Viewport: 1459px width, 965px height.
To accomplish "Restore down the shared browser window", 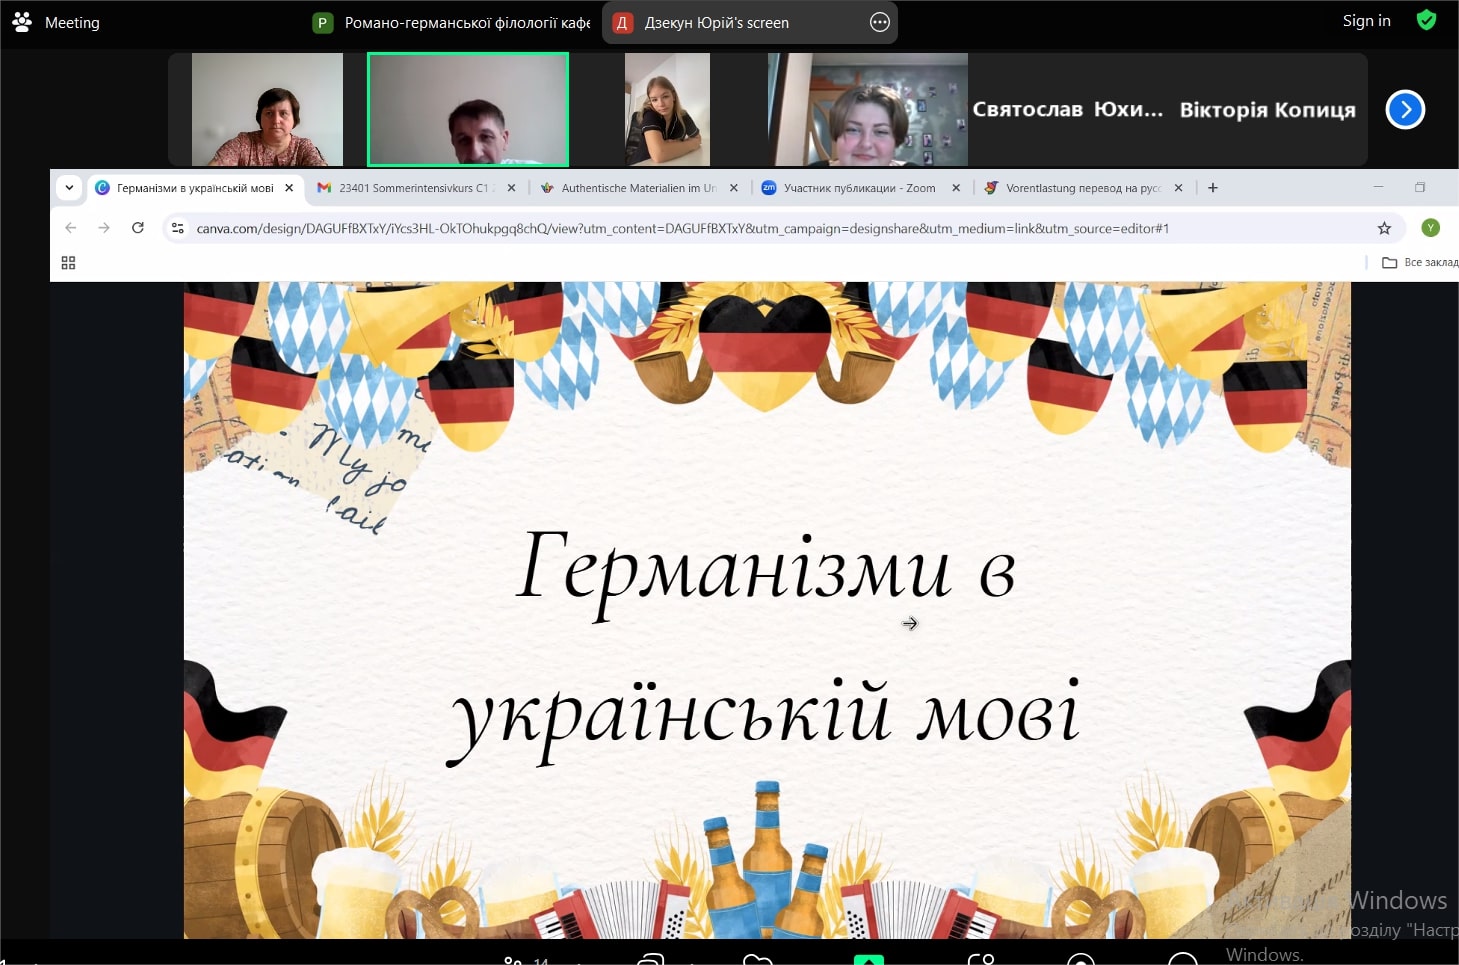I will tap(1420, 187).
